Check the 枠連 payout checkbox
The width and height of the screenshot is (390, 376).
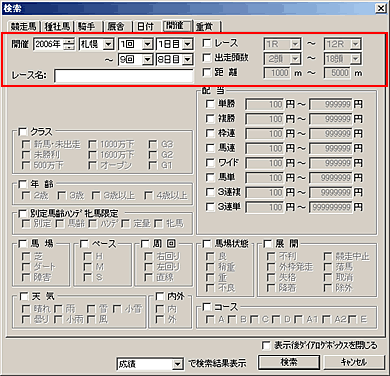(210, 133)
